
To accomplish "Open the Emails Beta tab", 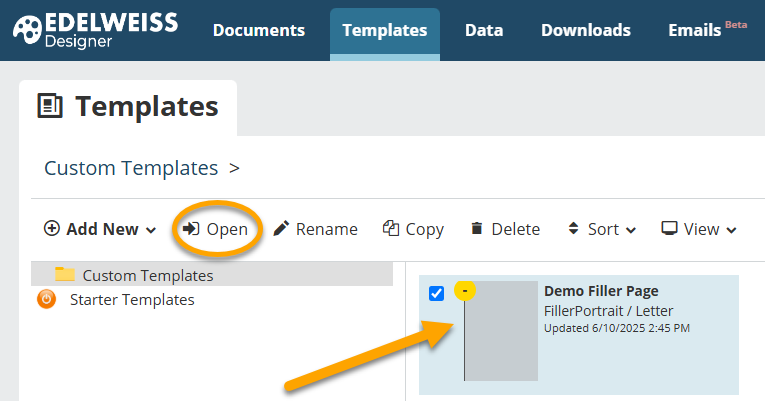I will (x=707, y=30).
